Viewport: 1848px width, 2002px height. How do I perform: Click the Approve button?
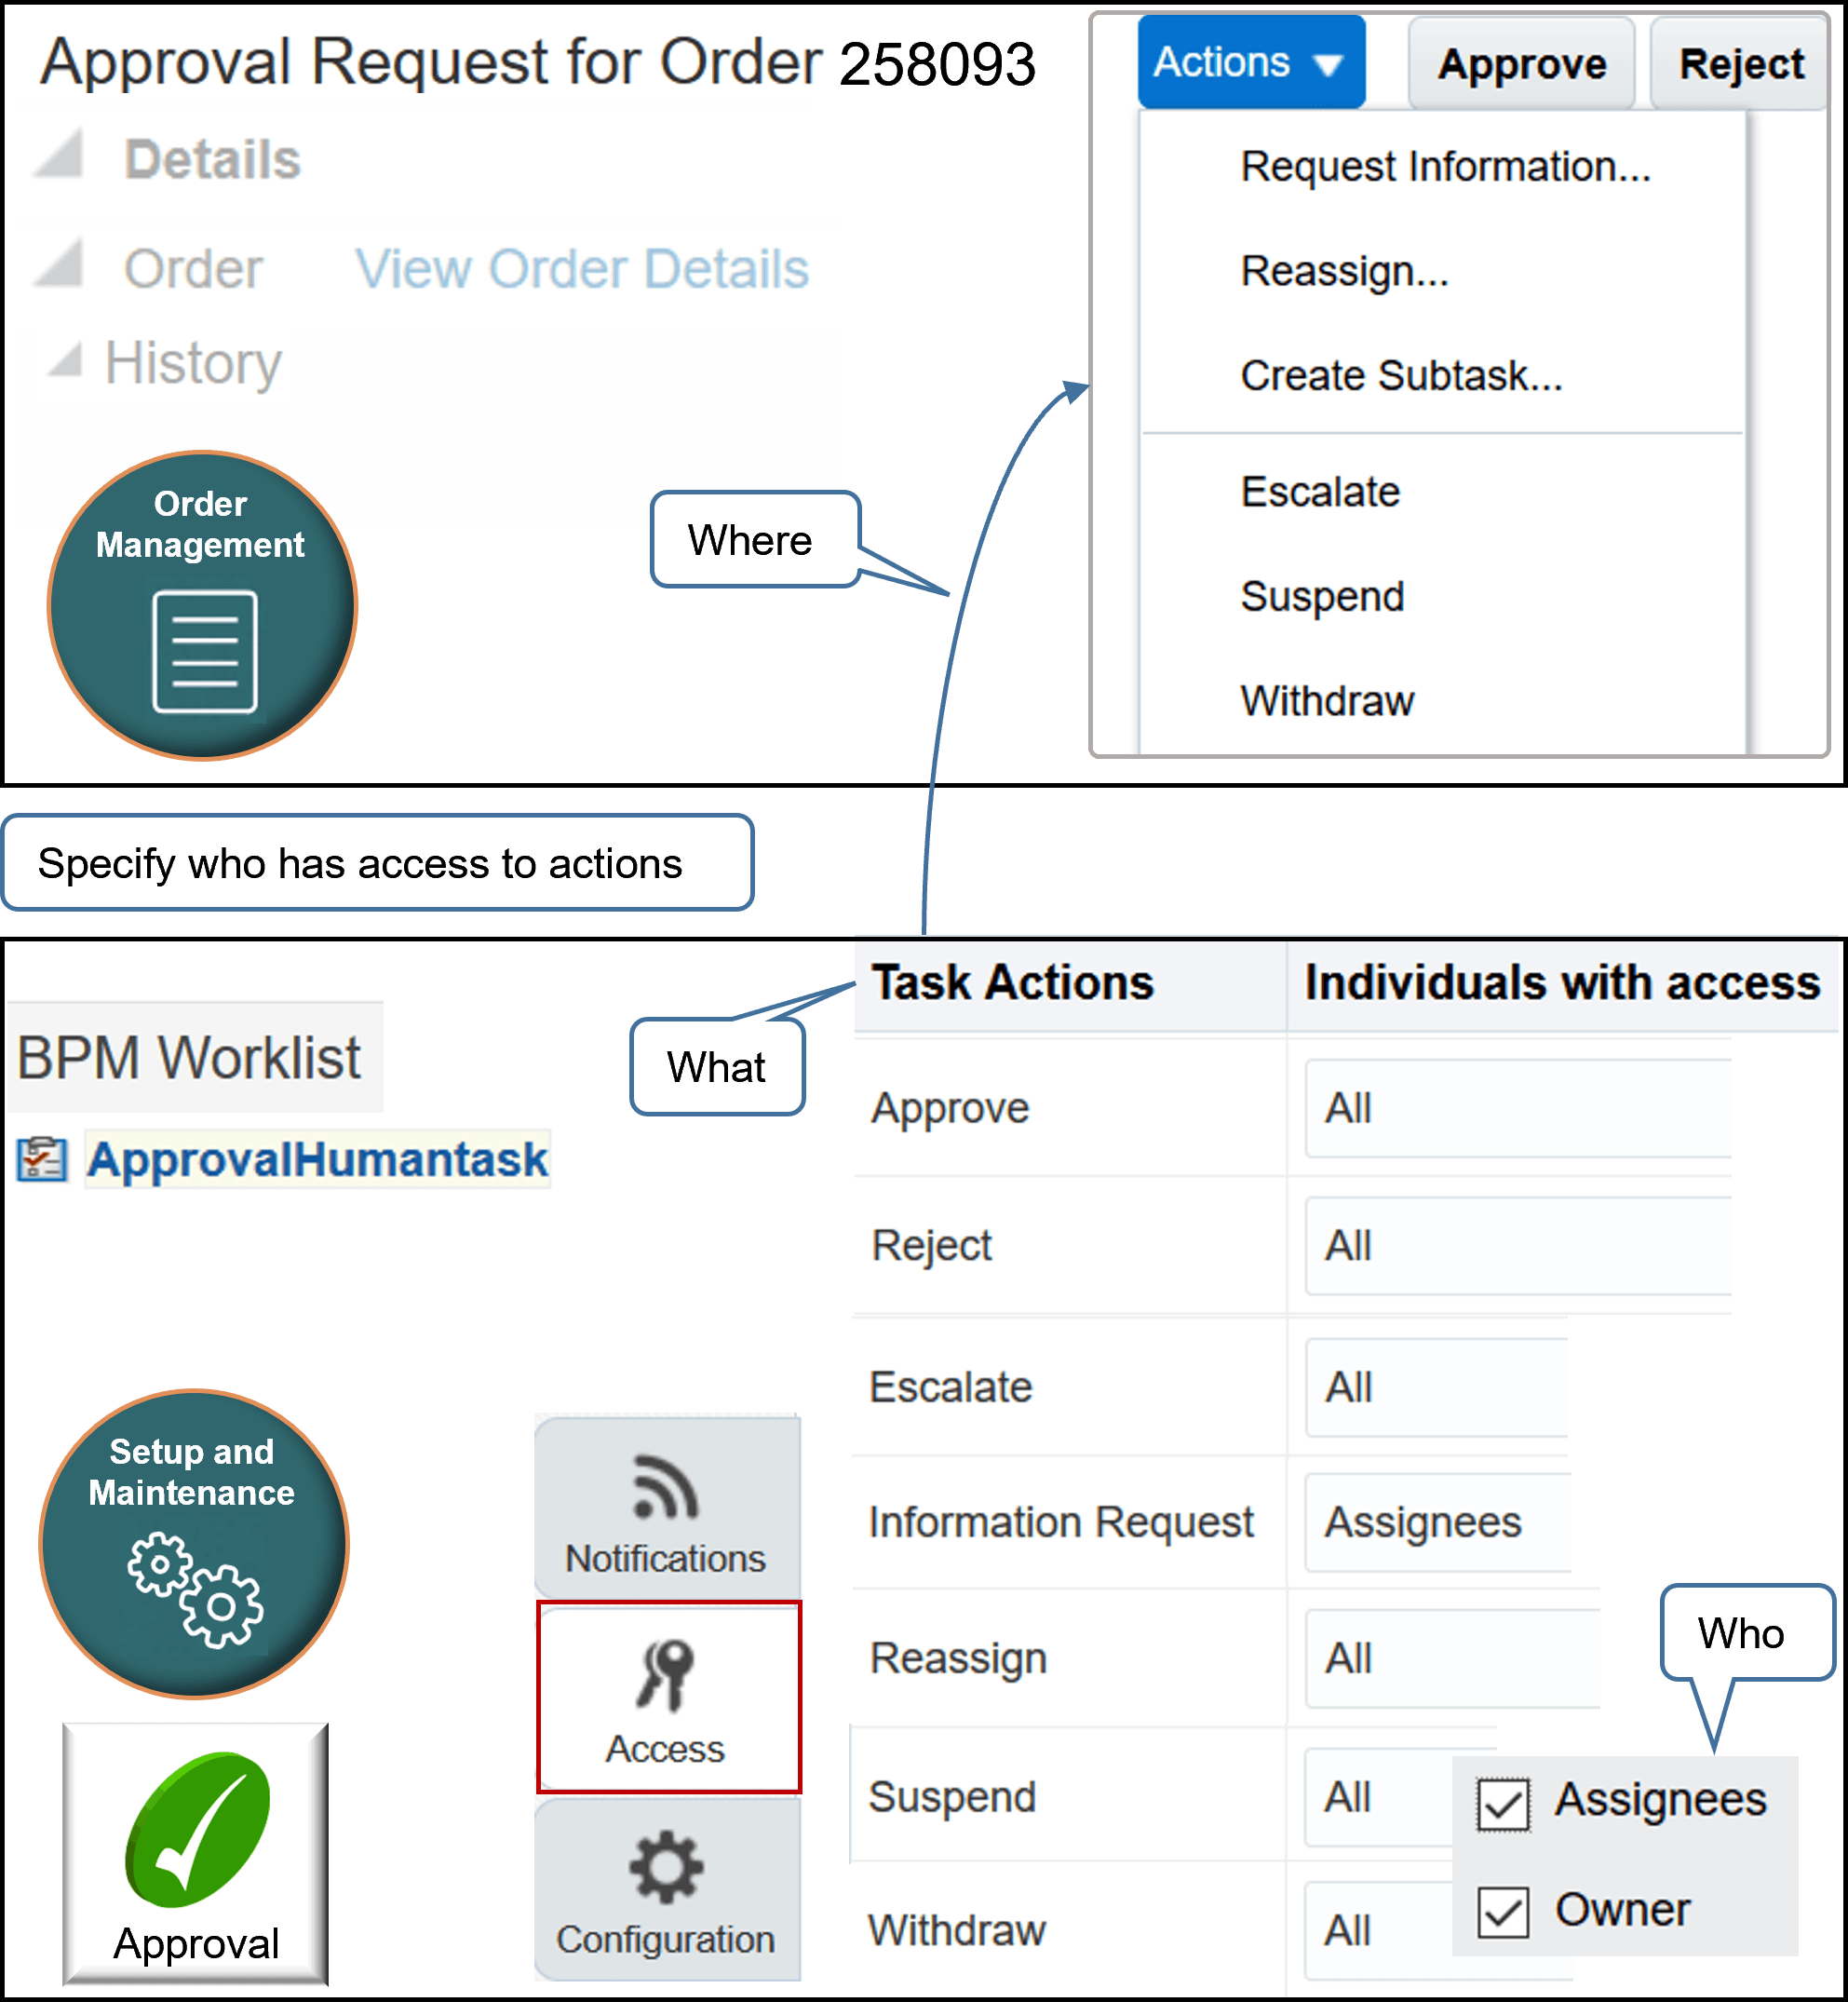click(1522, 63)
